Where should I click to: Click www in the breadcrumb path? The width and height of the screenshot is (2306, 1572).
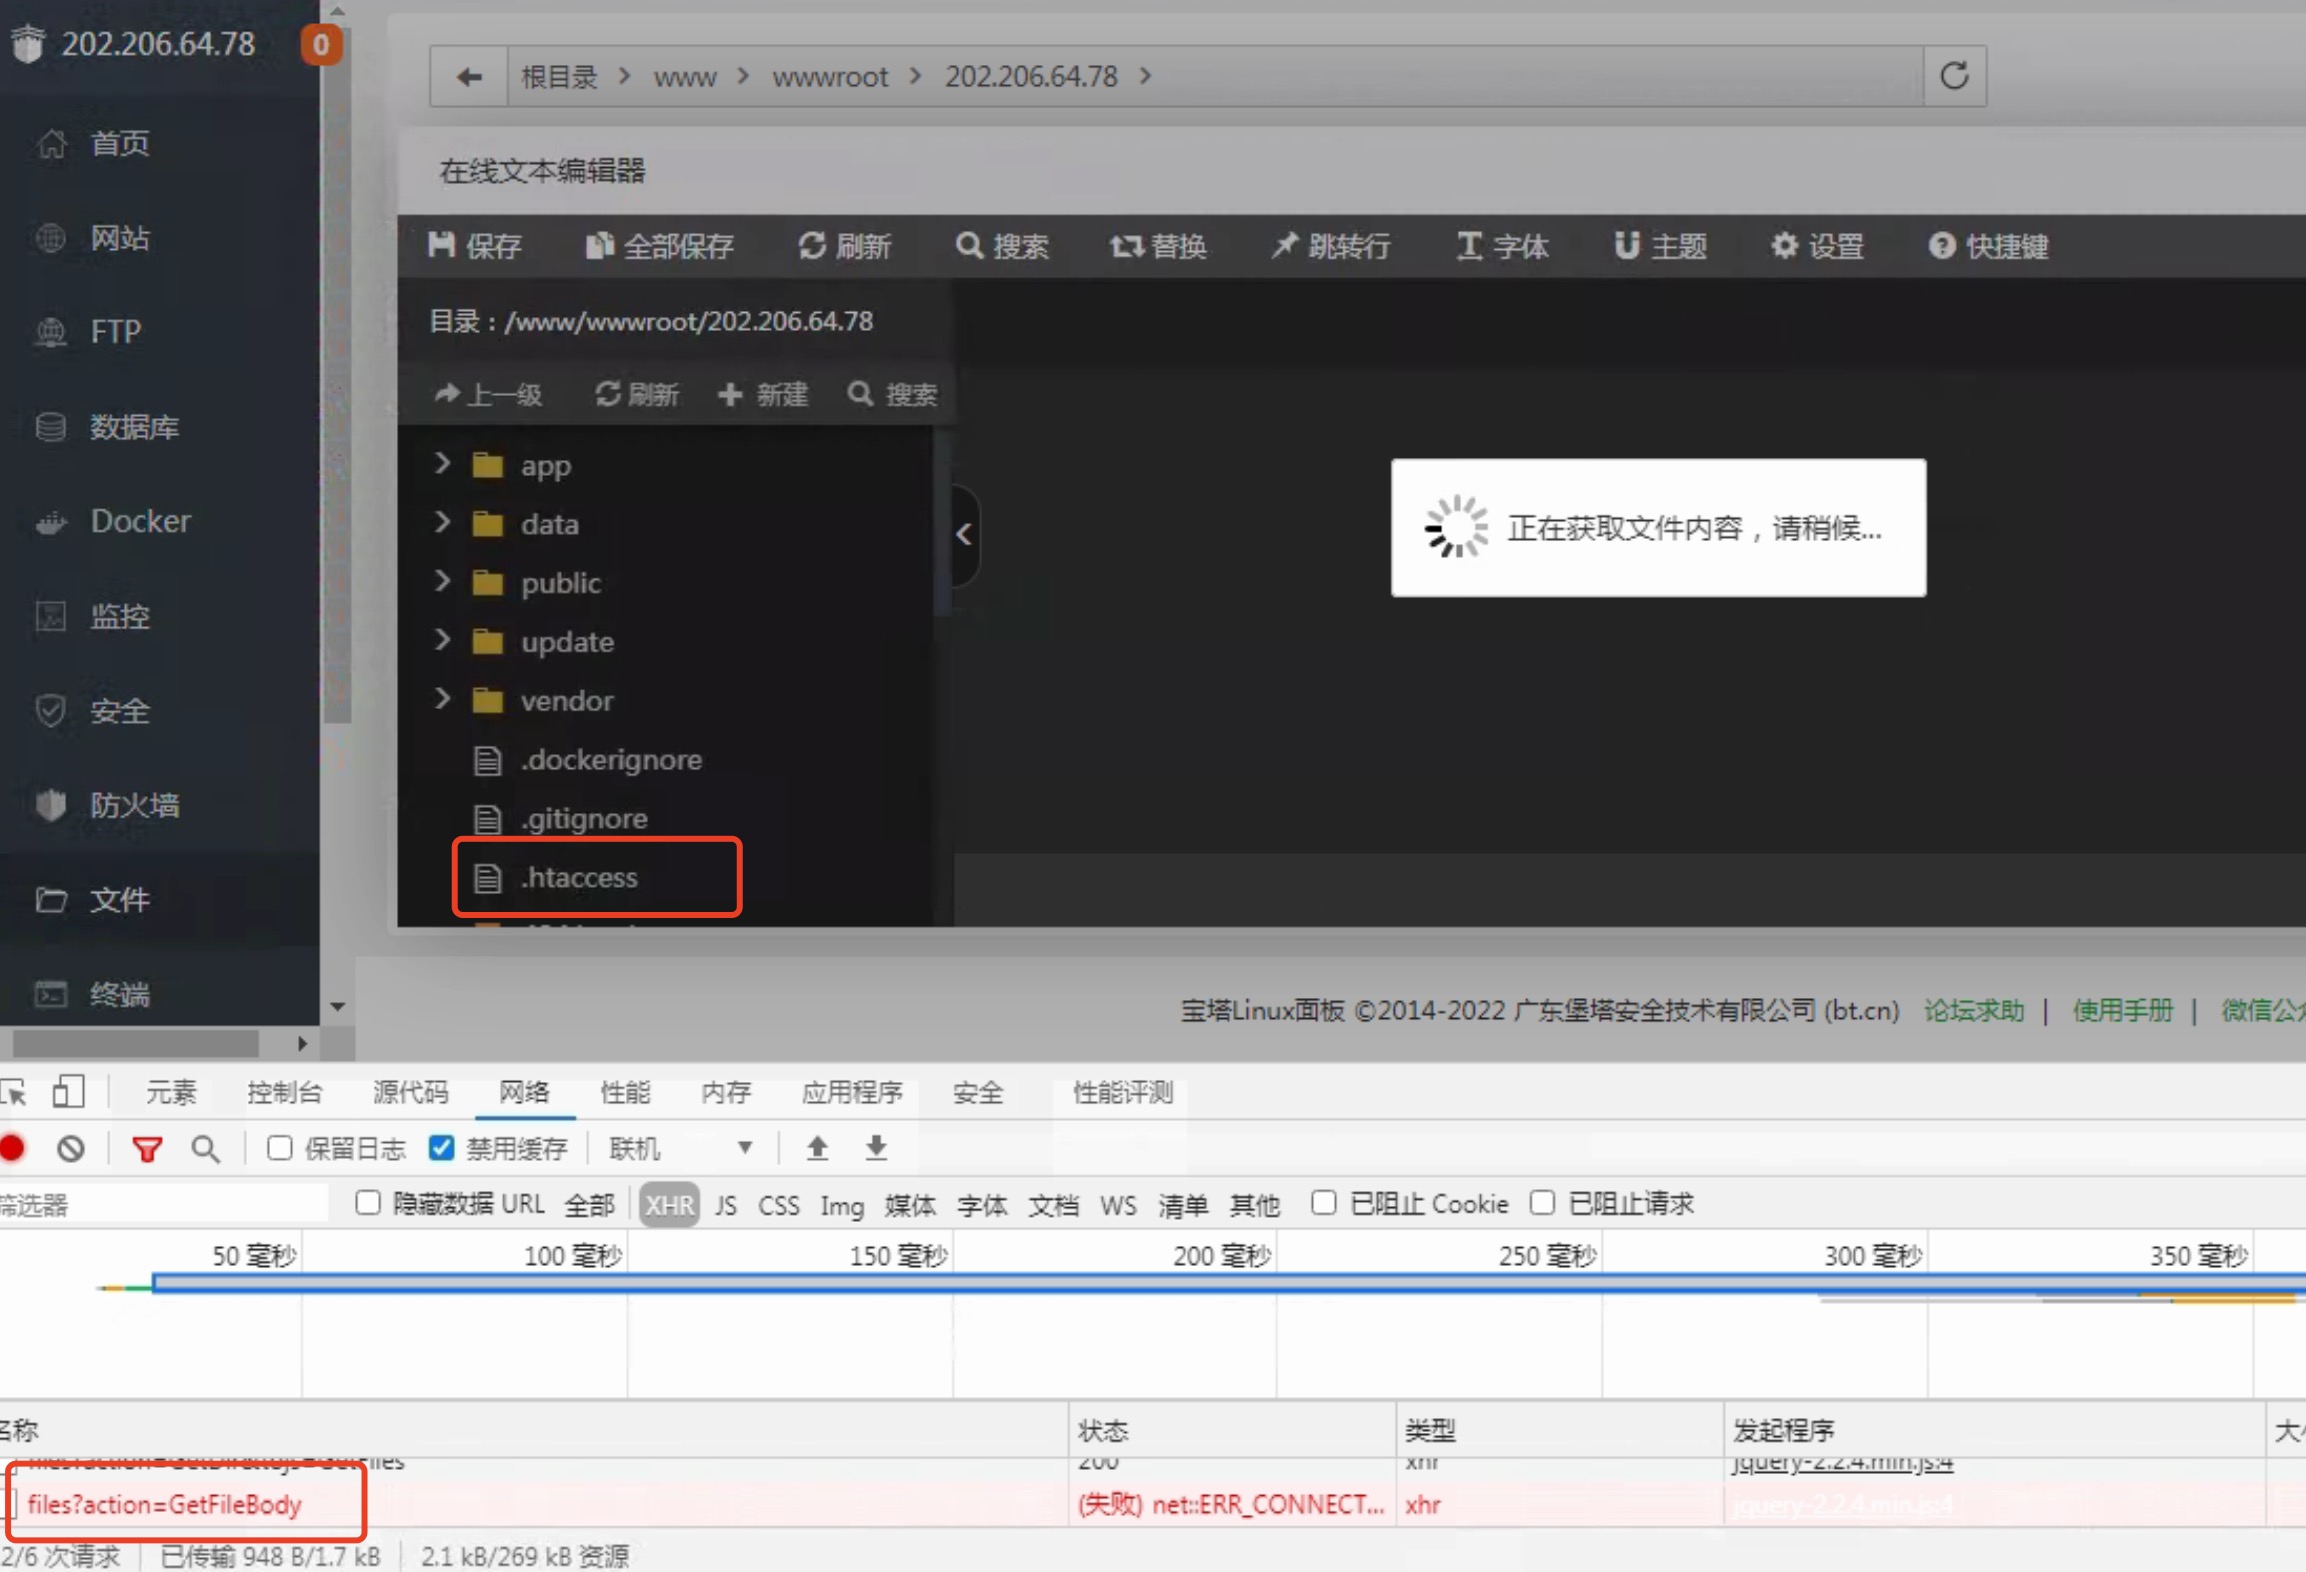685,76
